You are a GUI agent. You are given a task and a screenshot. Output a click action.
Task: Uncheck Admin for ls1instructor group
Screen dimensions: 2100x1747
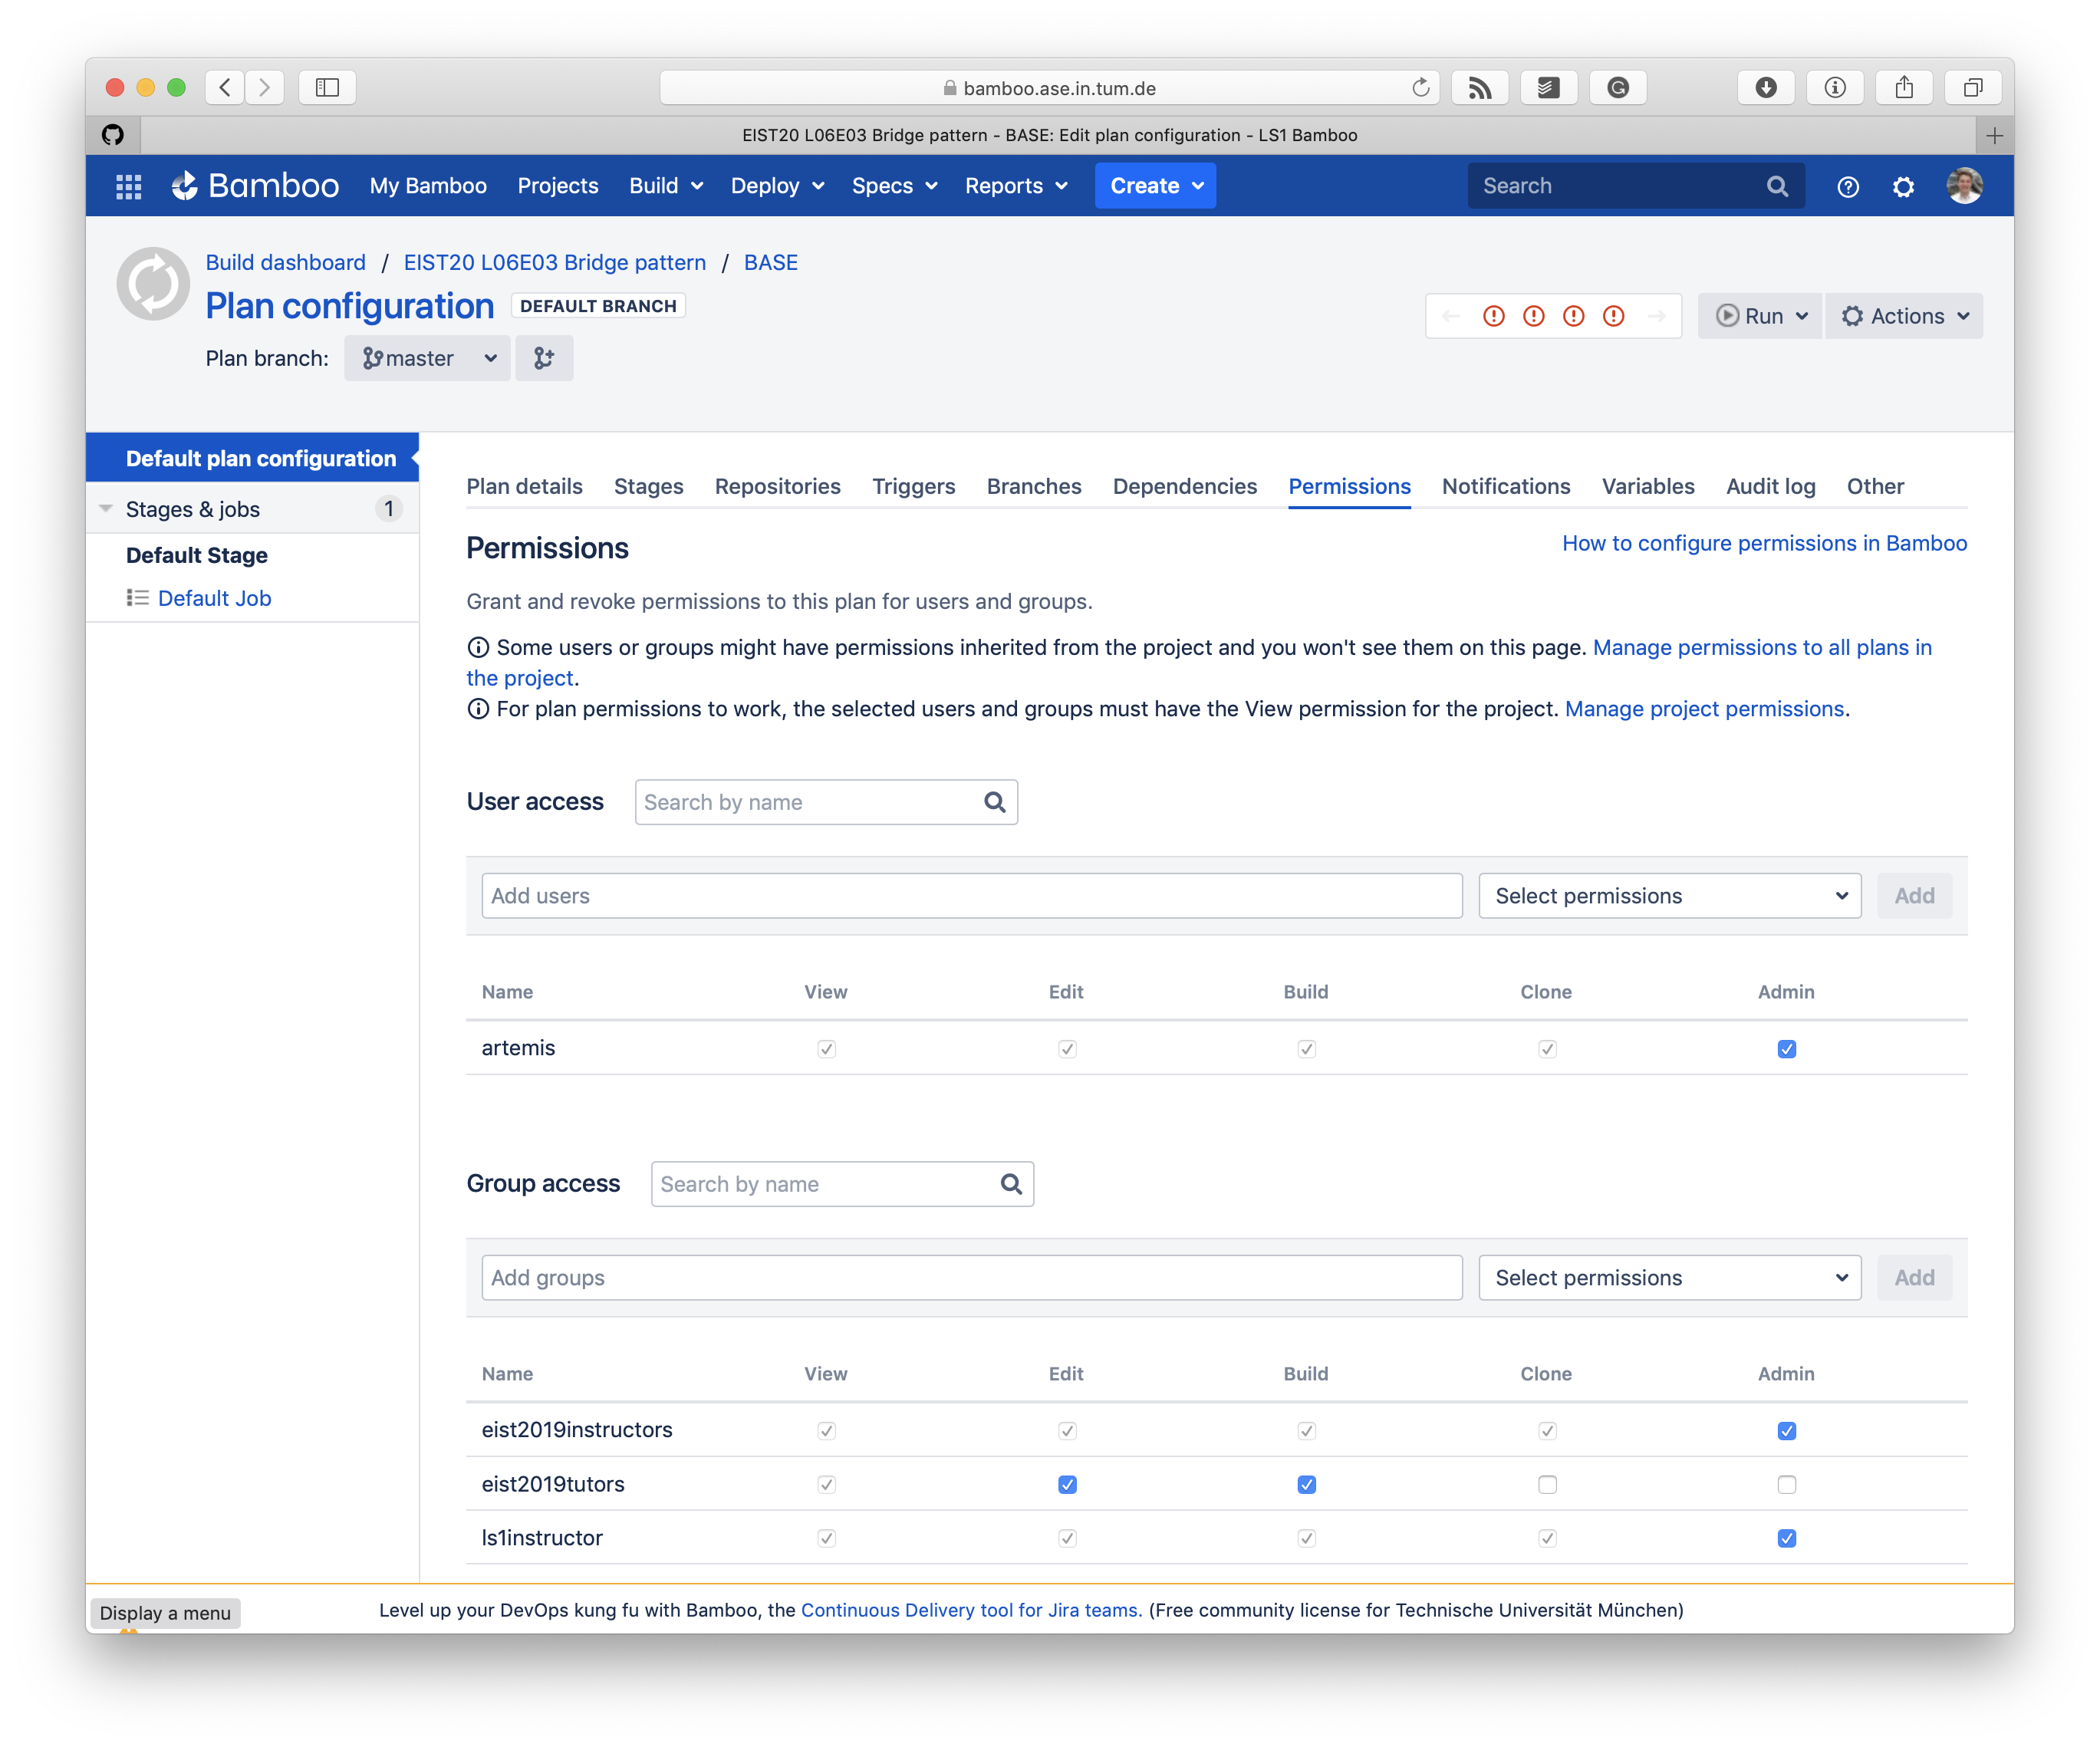click(1786, 1539)
